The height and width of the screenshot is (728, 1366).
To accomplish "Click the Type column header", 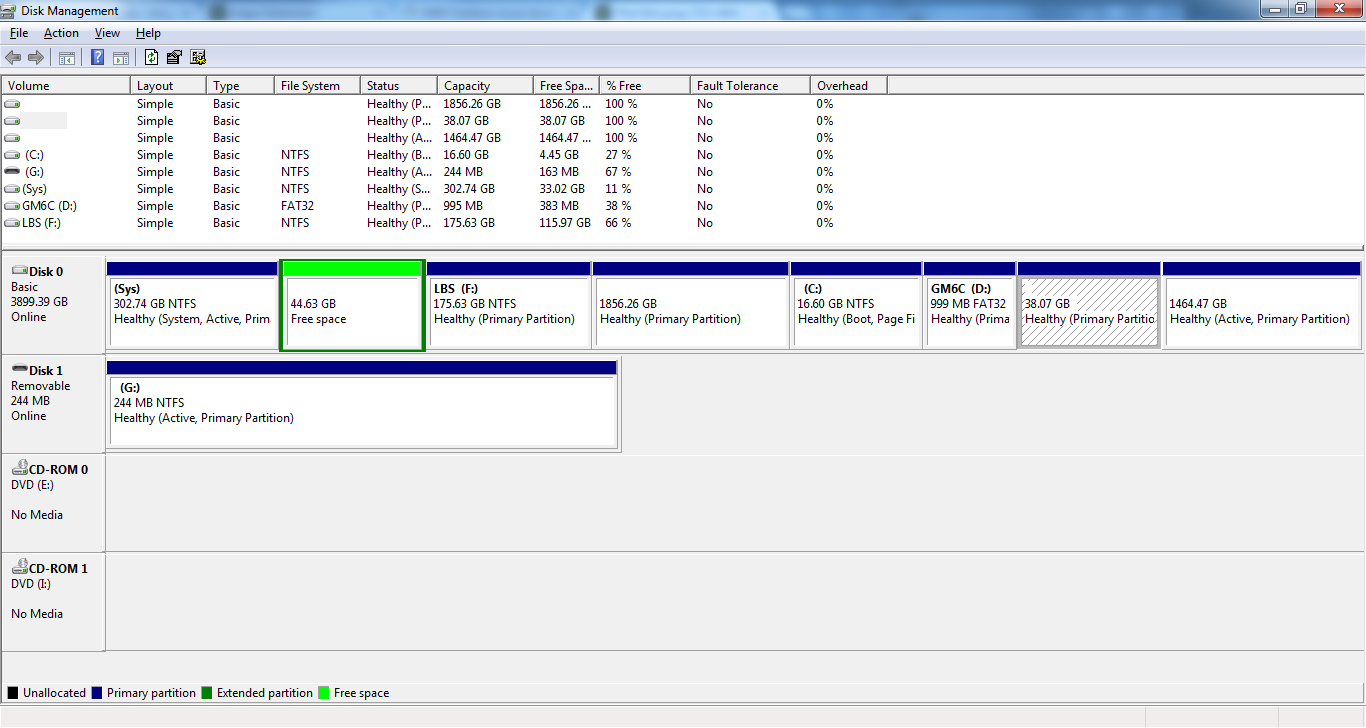I will (240, 86).
